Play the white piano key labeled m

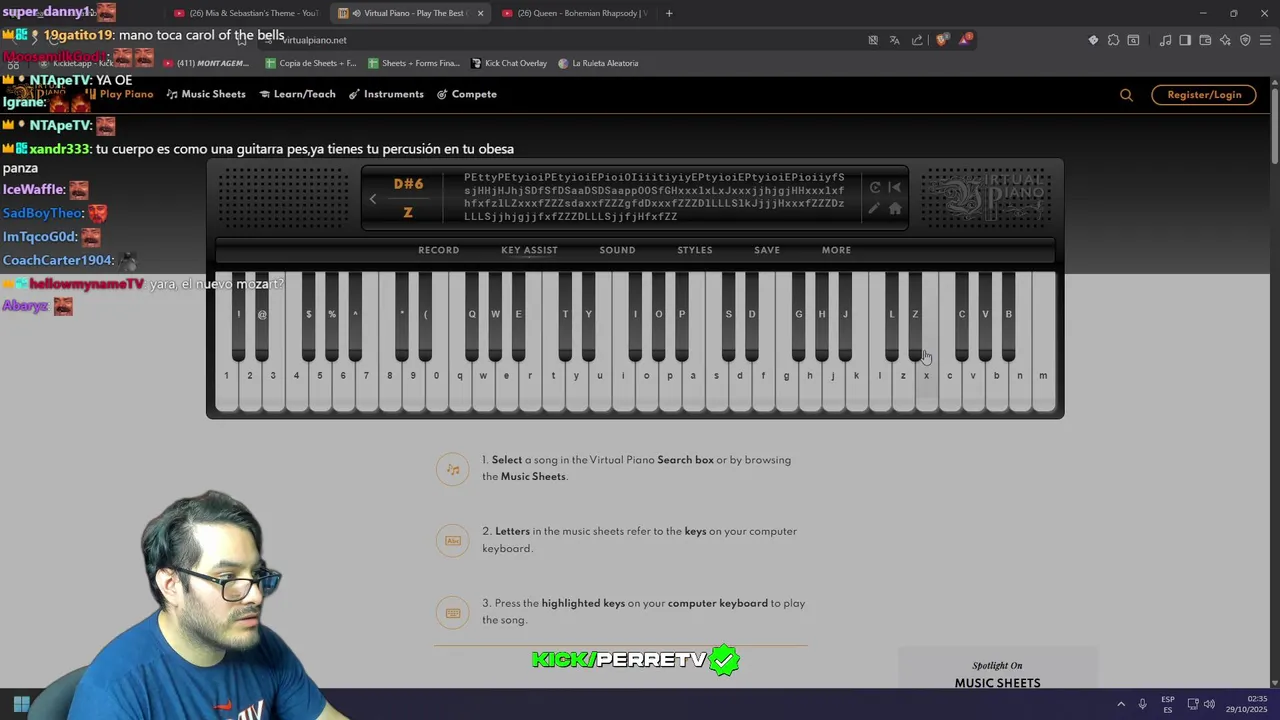pyautogui.click(x=1043, y=376)
